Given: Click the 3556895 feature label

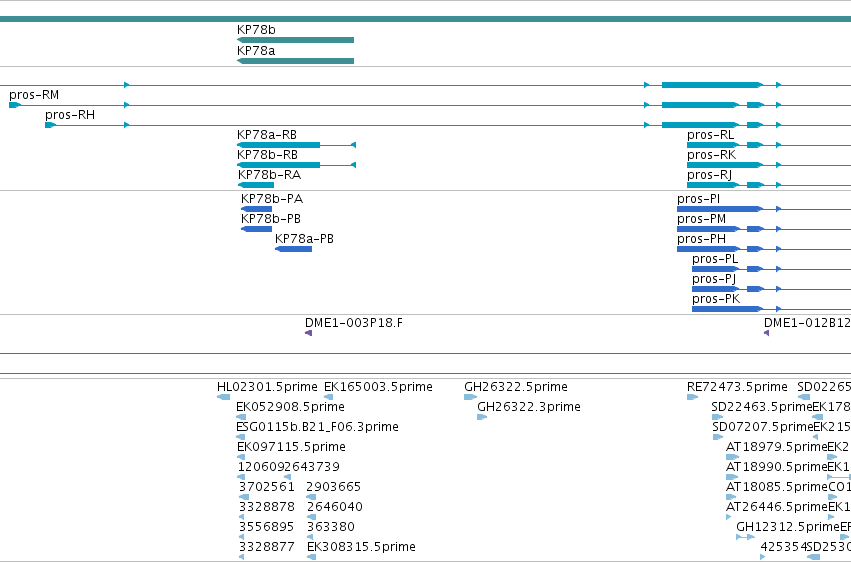Looking at the screenshot, I should [266, 527].
